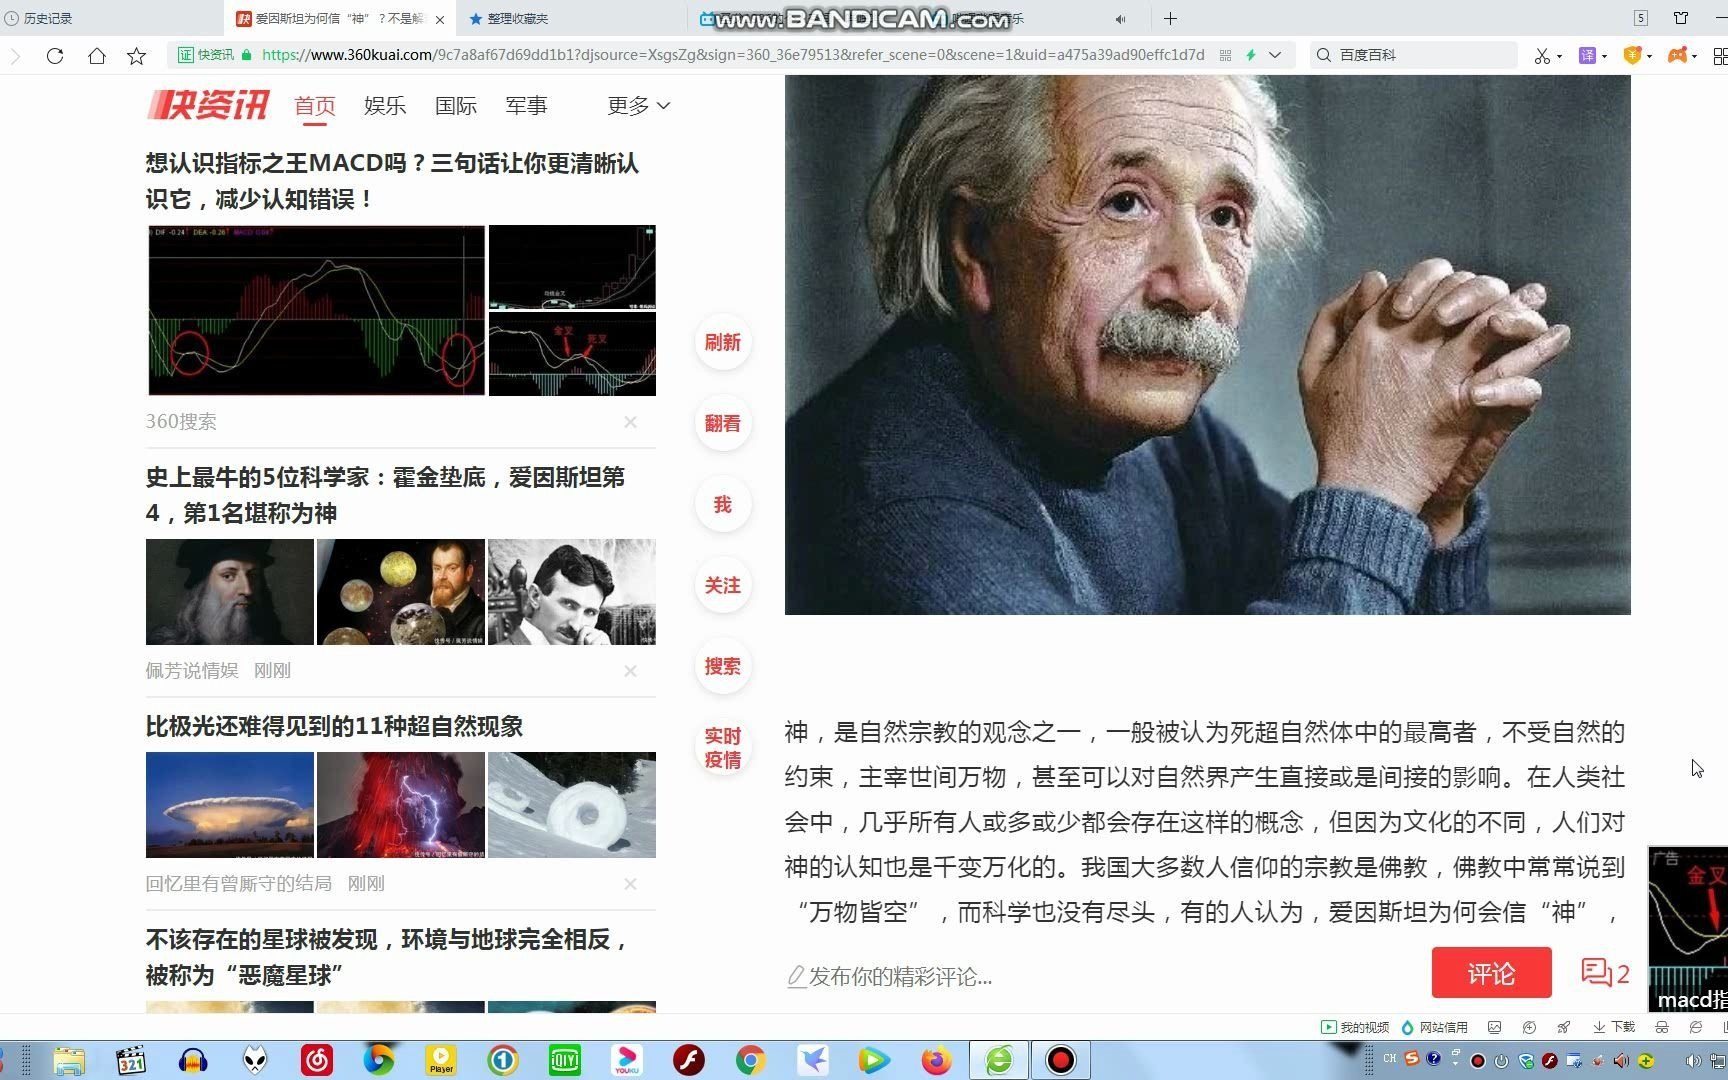Expand the yellow shield icon dropdown

1649,56
